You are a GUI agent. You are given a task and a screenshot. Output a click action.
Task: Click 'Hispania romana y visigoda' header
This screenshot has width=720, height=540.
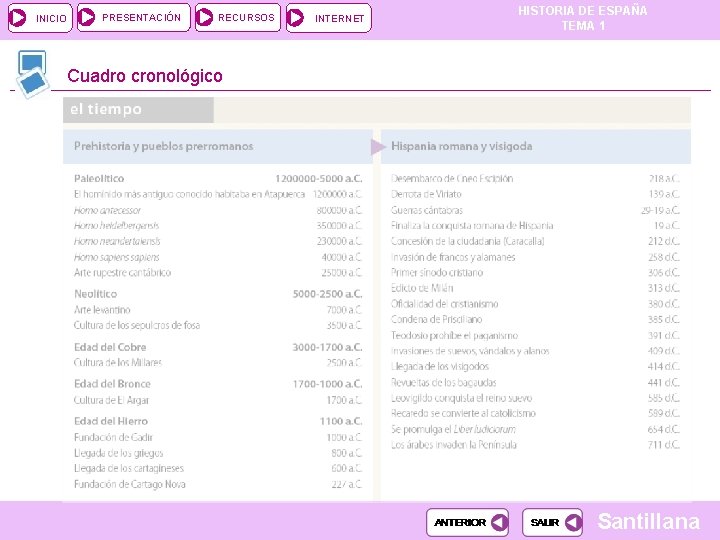coord(461,146)
